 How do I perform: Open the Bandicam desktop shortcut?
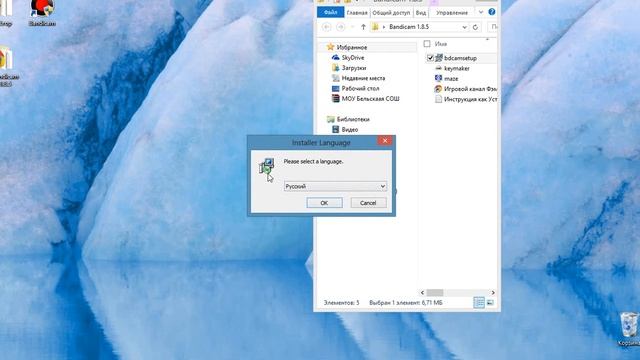pyautogui.click(x=42, y=13)
